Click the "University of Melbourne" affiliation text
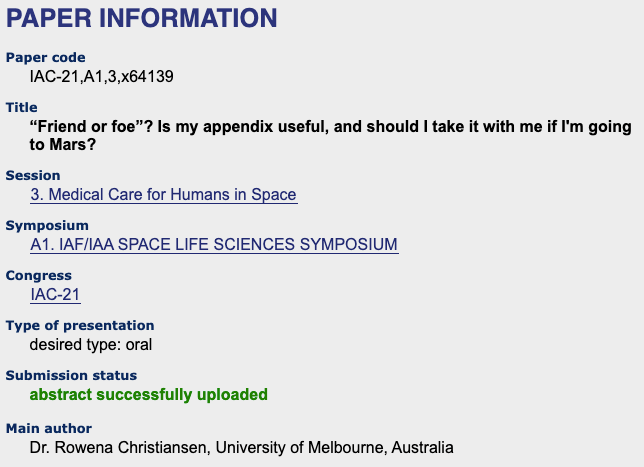 [292, 447]
